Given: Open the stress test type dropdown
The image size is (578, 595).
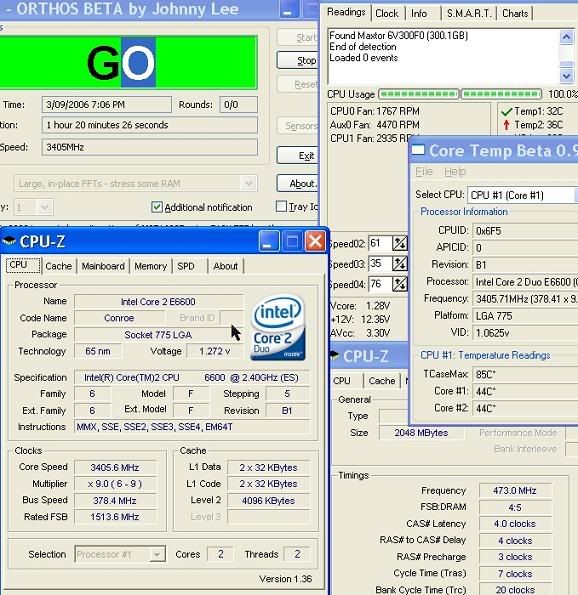Looking at the screenshot, I should [x=249, y=184].
